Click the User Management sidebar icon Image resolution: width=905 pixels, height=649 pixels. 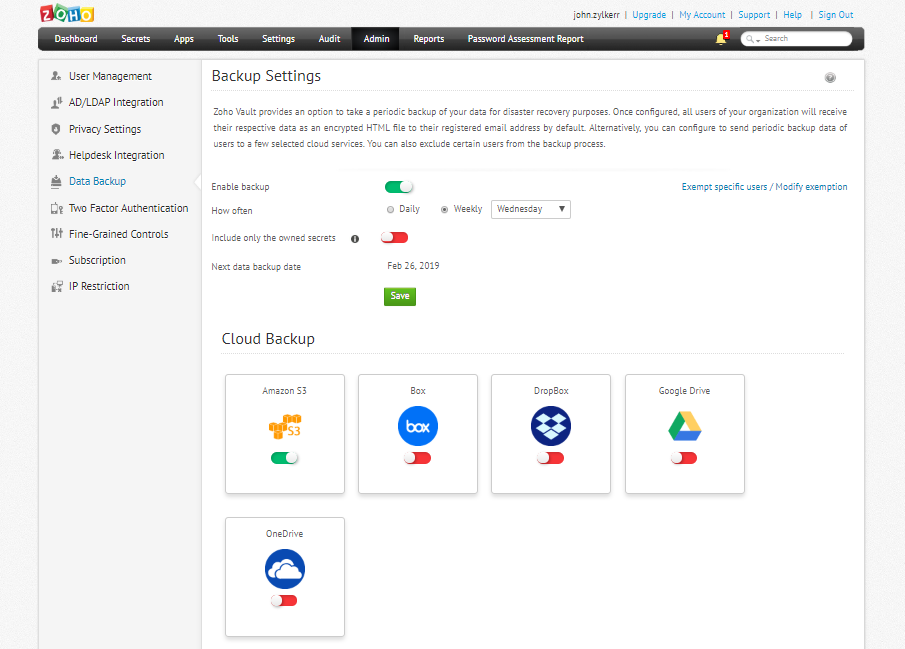click(x=57, y=76)
